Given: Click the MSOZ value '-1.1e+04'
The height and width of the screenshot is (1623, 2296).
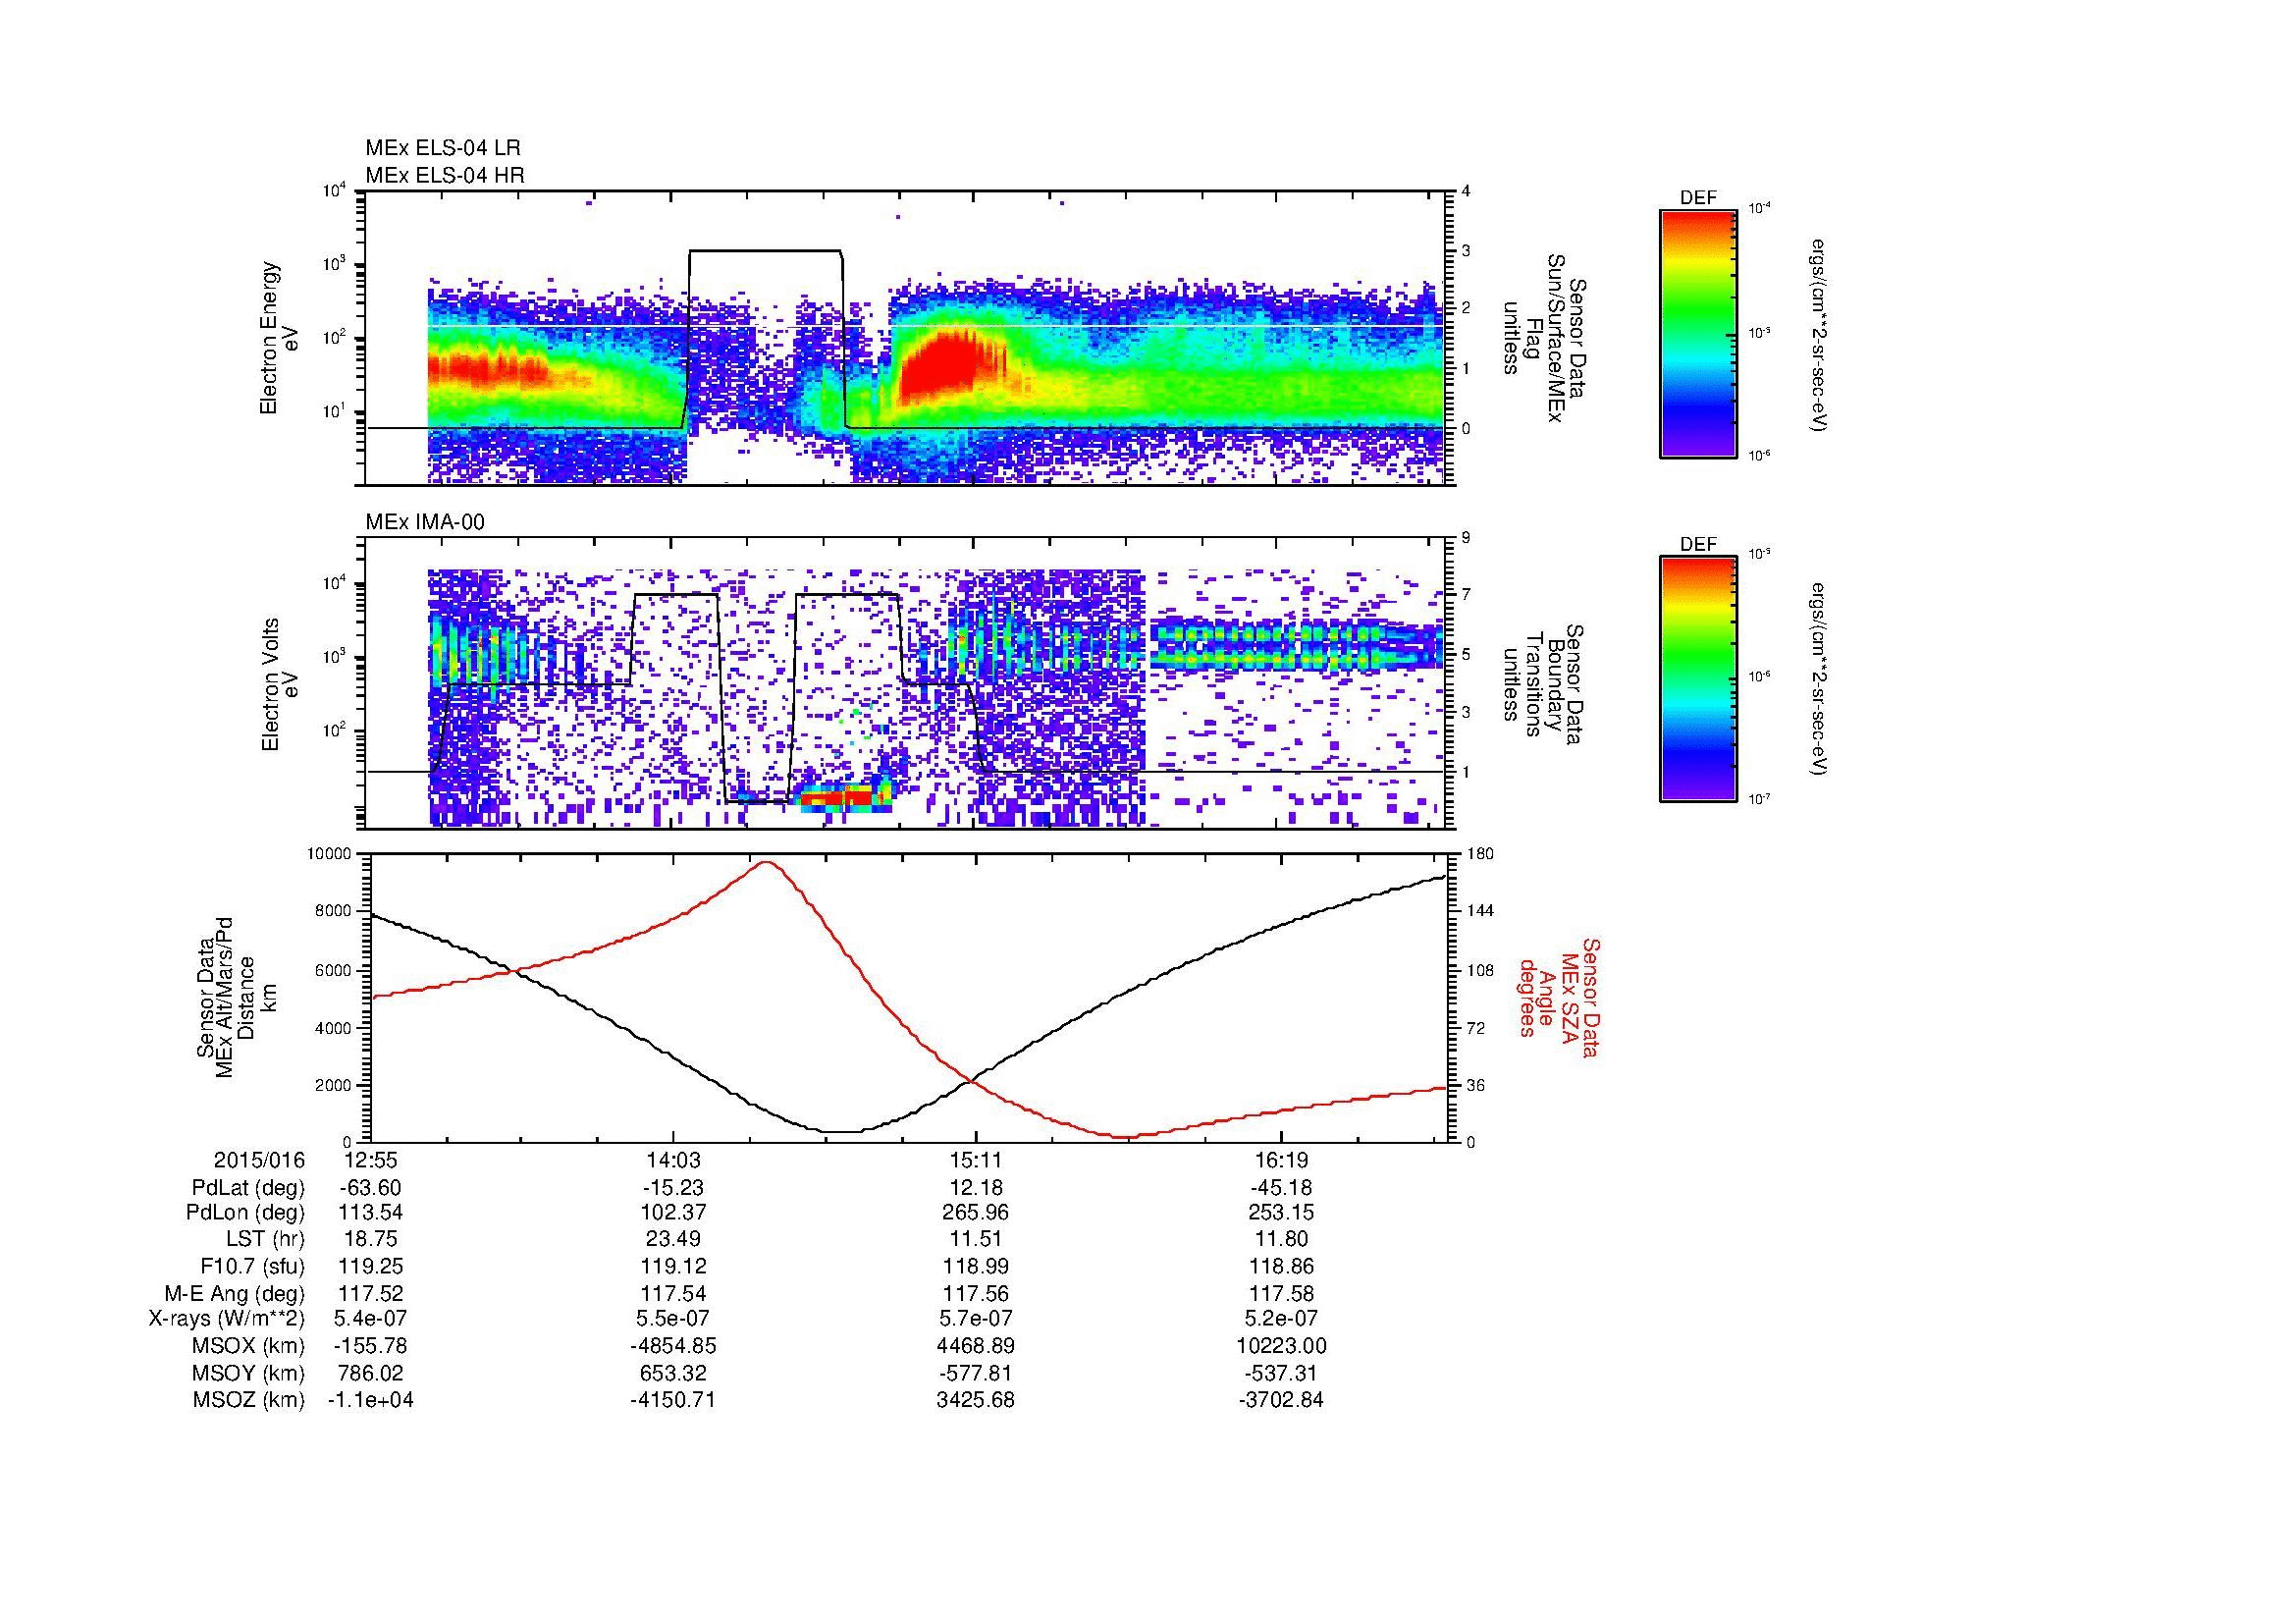Looking at the screenshot, I should coord(370,1400).
